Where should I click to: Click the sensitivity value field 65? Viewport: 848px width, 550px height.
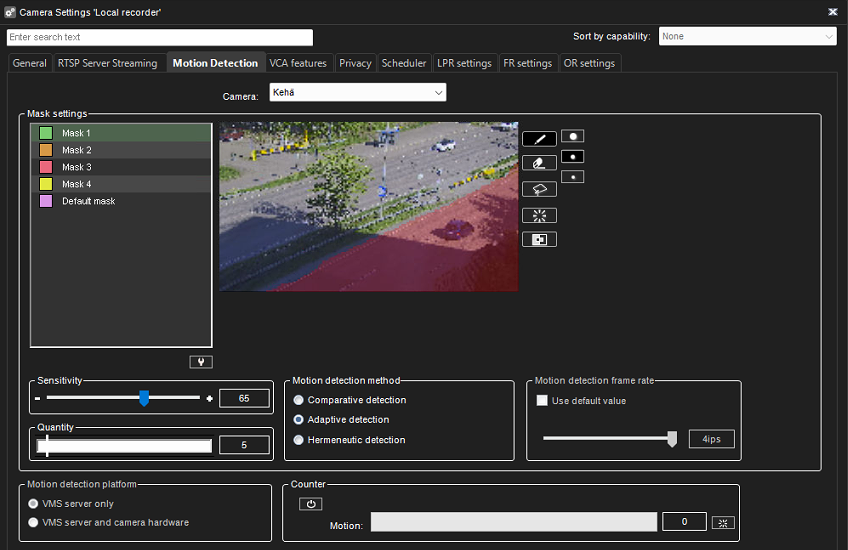[244, 399]
